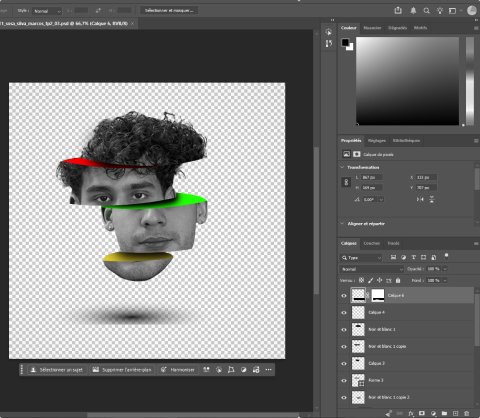Open the blend mode Normal dropdown
This screenshot has height=418, width=480.
pos(372,269)
